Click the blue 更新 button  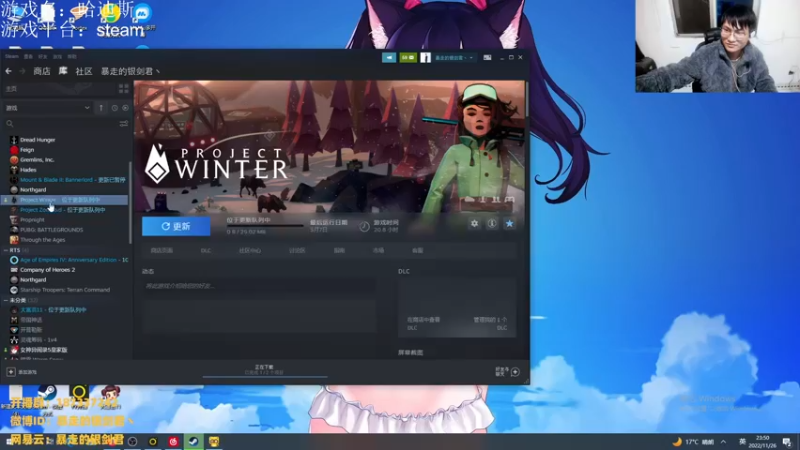176,226
